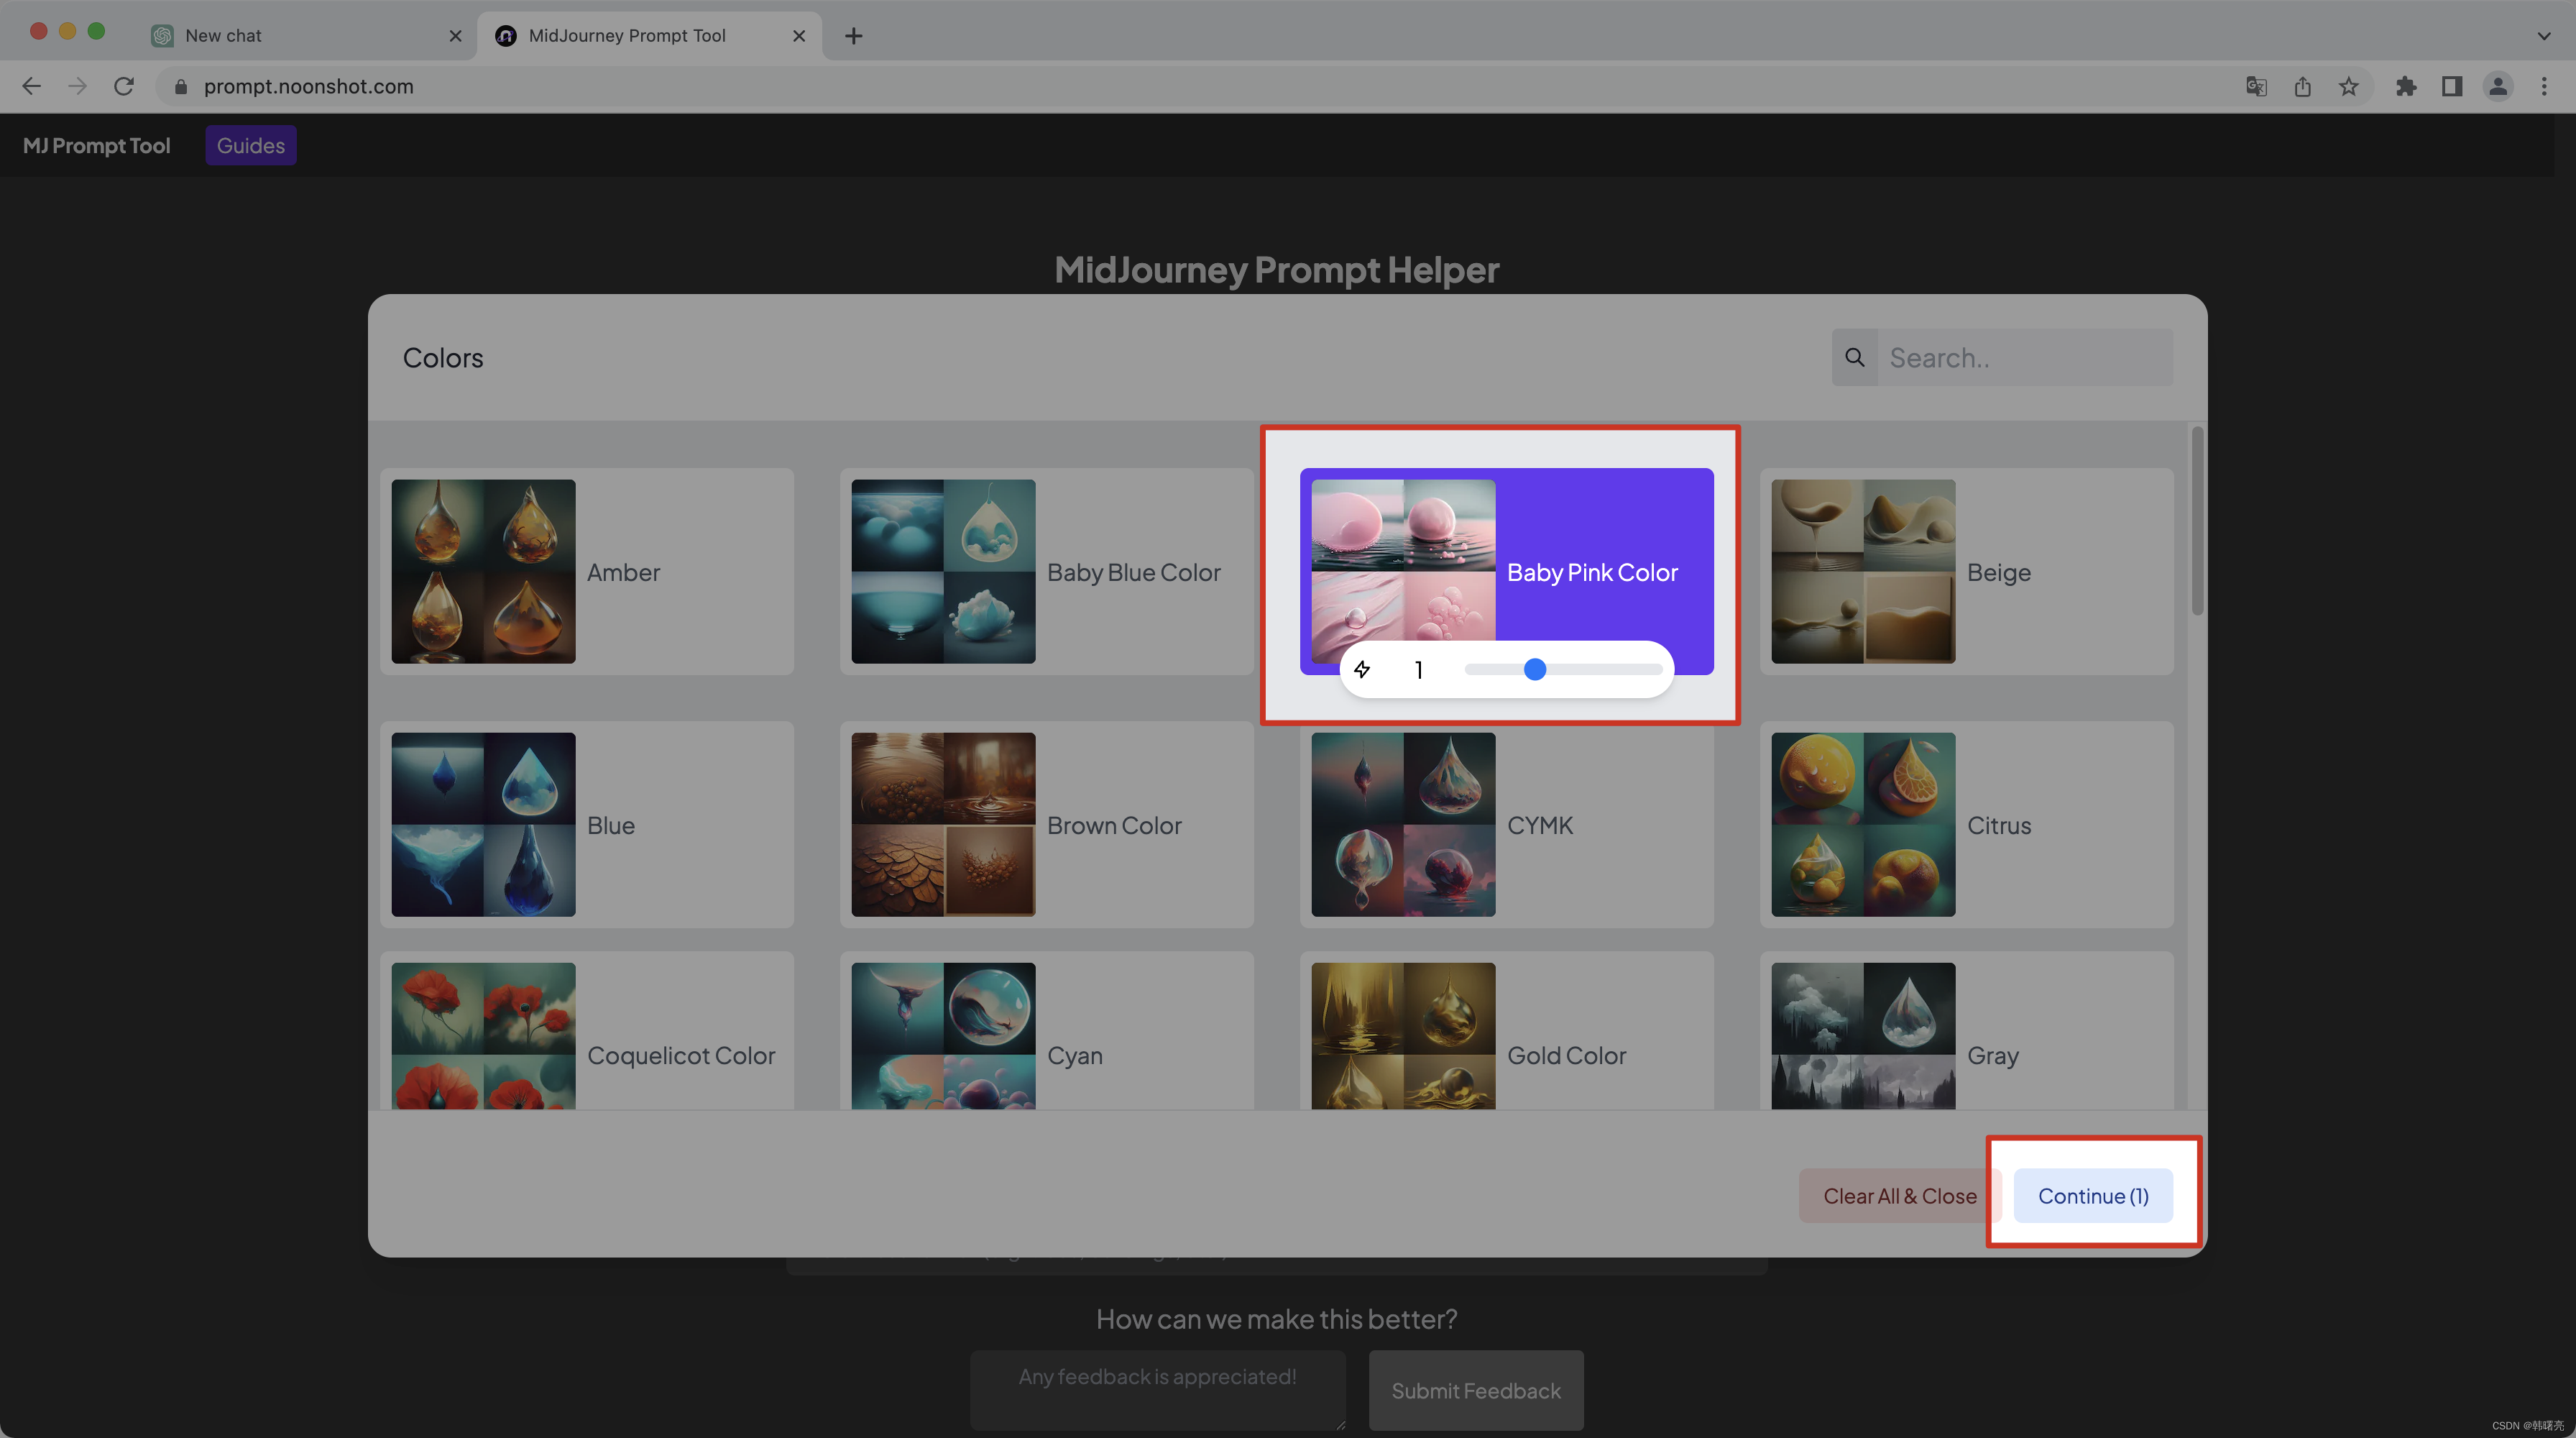Click the lightning bolt icon in popup
Image resolution: width=2576 pixels, height=1438 pixels.
click(x=1362, y=668)
